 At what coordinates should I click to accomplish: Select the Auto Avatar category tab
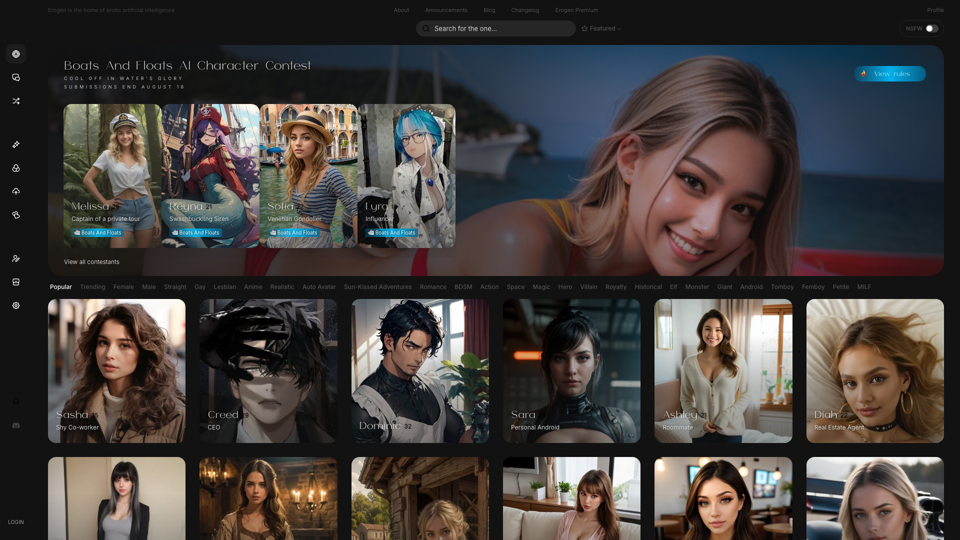[x=319, y=287]
